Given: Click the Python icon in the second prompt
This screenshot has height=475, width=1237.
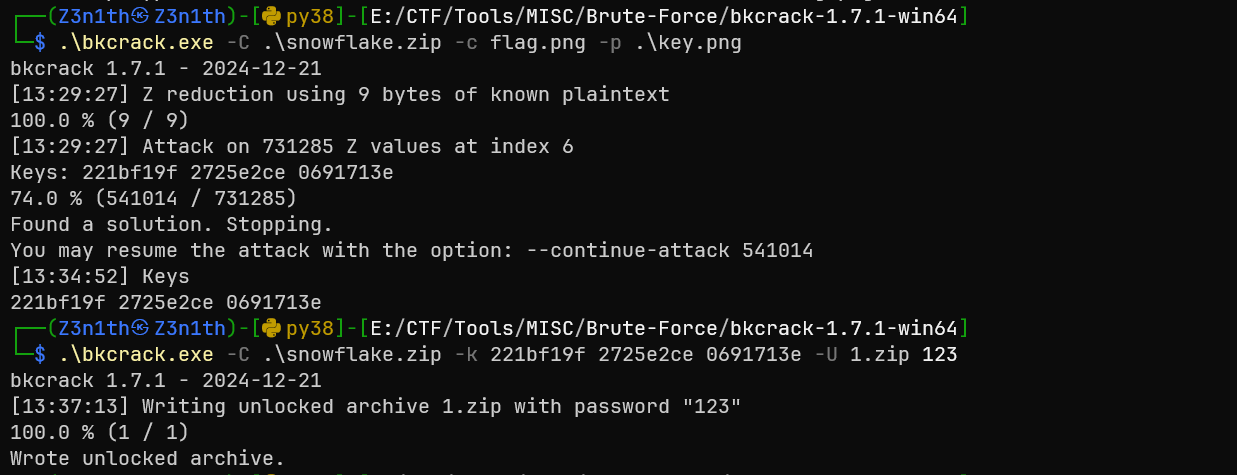Looking at the screenshot, I should (x=272, y=328).
